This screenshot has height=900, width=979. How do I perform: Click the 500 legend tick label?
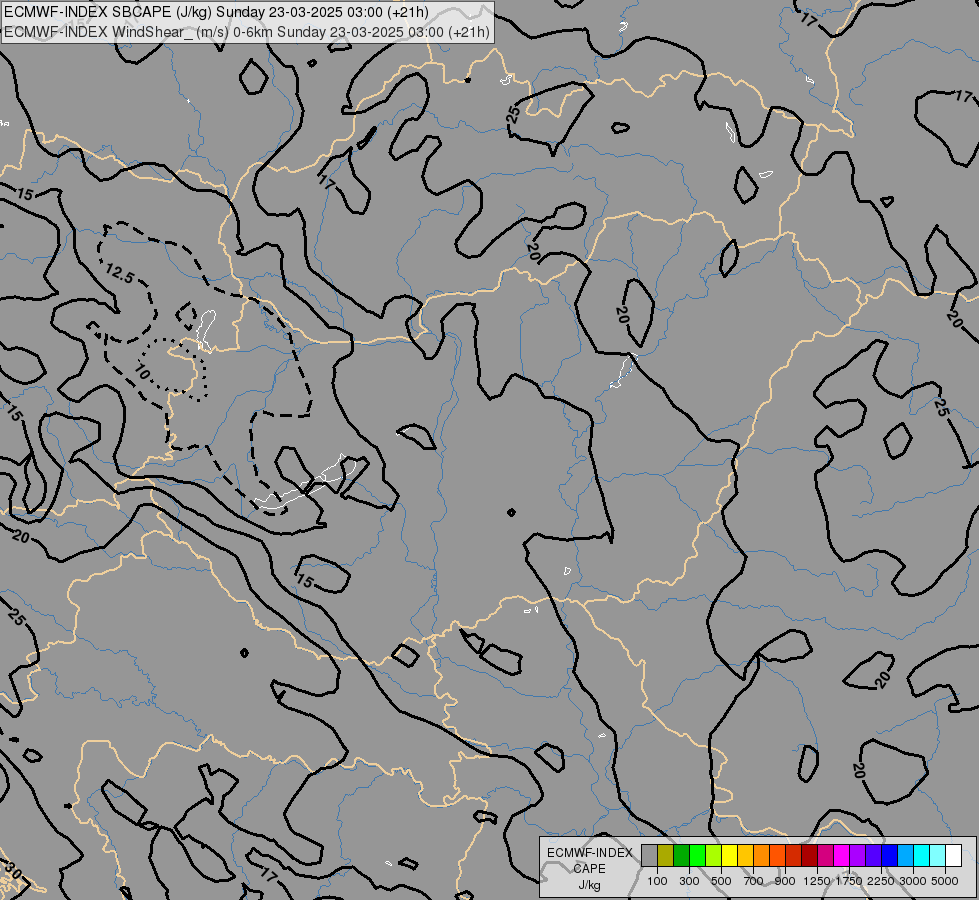coord(721,881)
